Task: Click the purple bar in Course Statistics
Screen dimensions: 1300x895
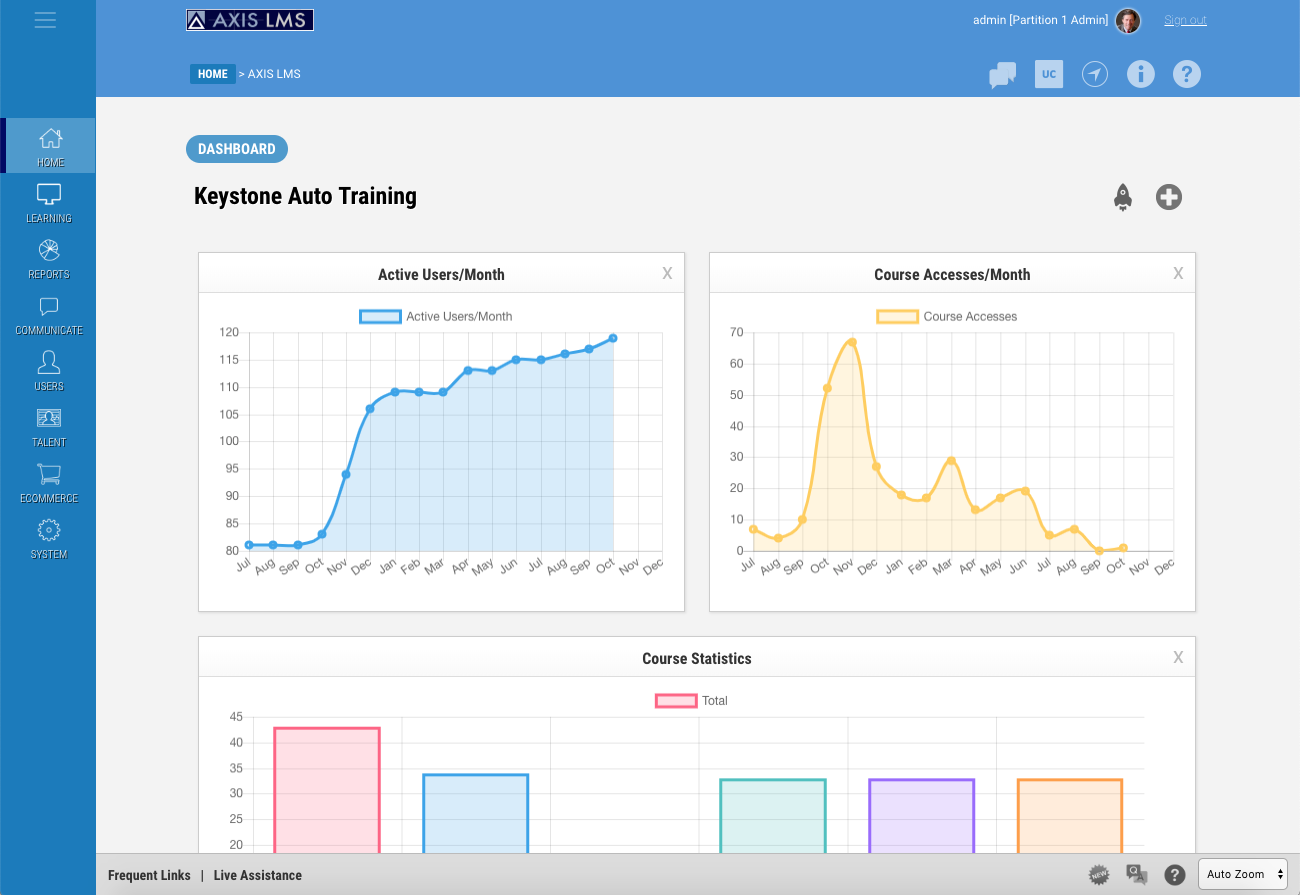Action: pos(921,816)
